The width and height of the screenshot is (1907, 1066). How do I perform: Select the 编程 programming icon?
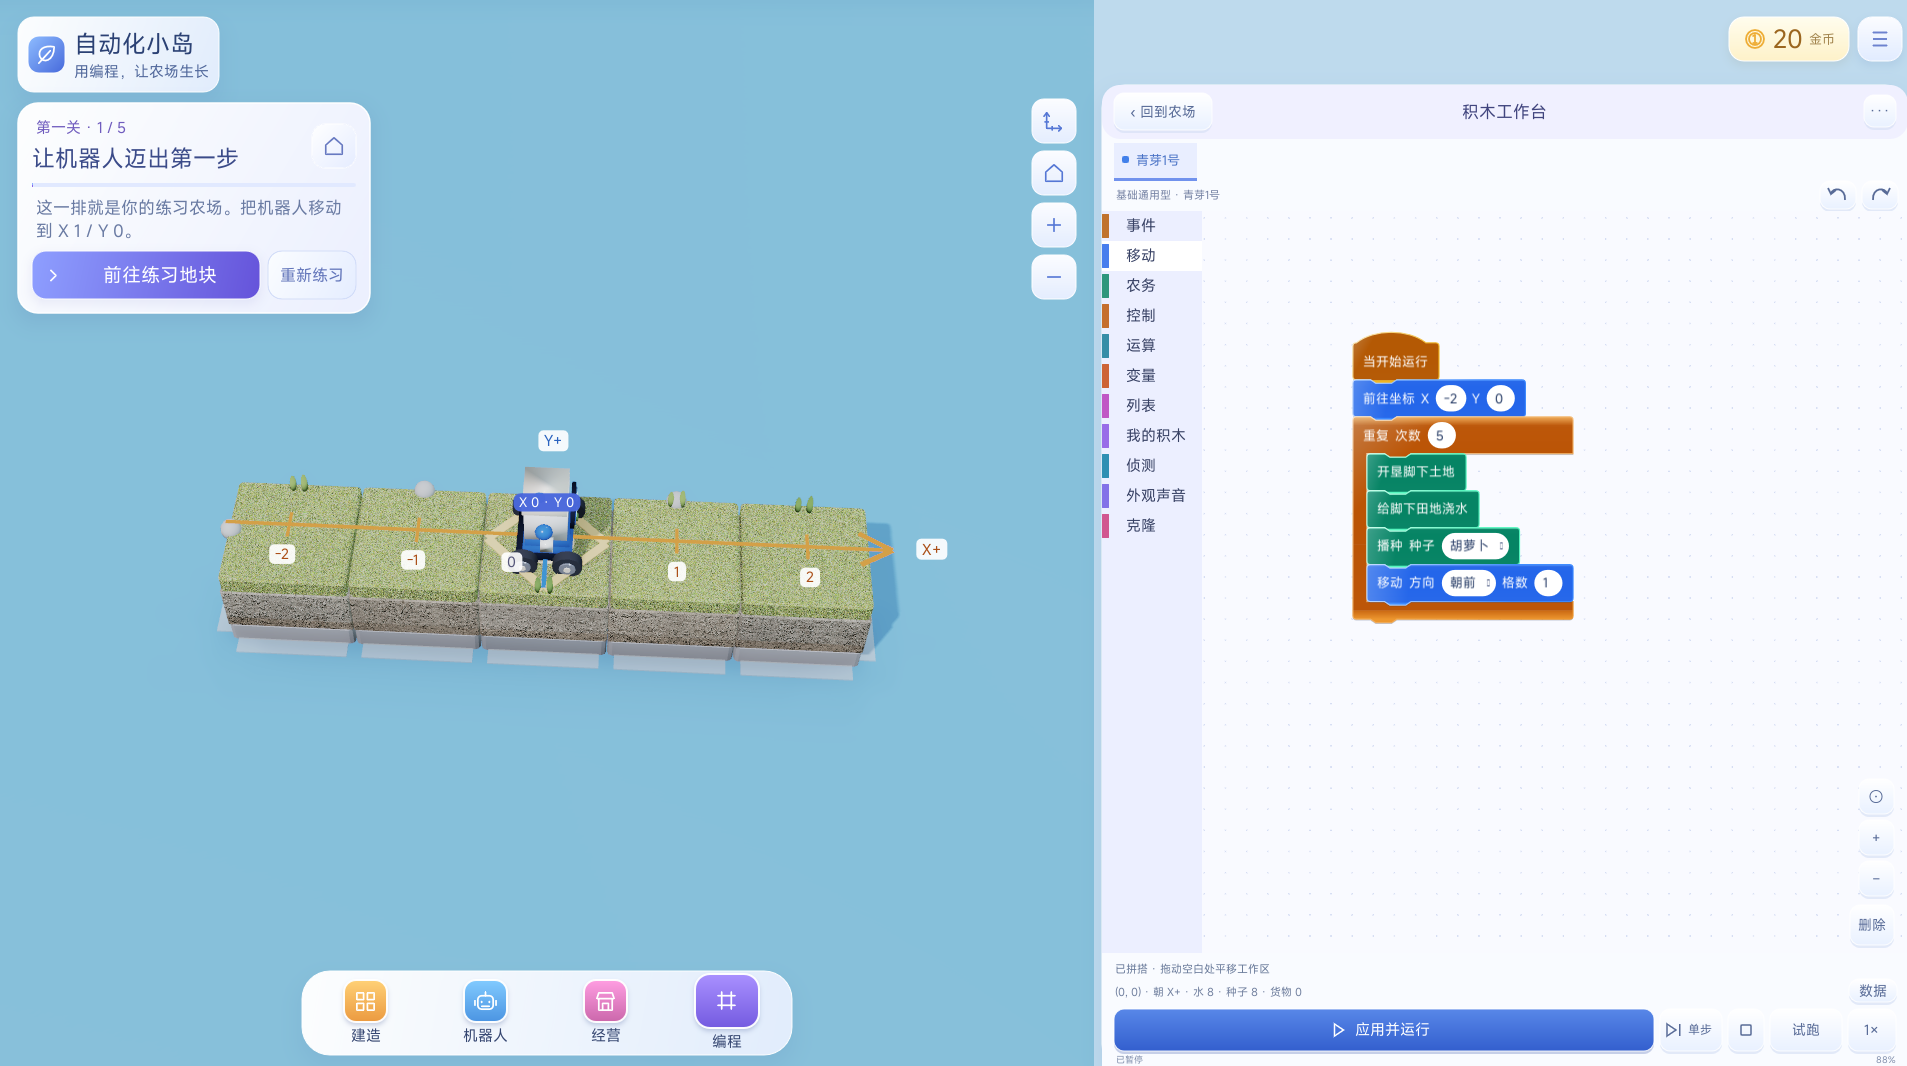pyautogui.click(x=727, y=1000)
